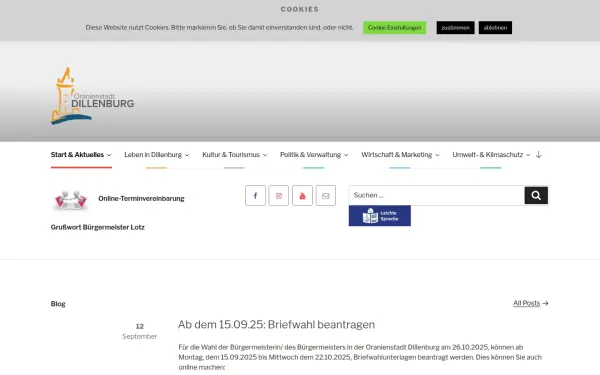Expand the Umwelt- & Klimaschutz chevron

tap(528, 155)
